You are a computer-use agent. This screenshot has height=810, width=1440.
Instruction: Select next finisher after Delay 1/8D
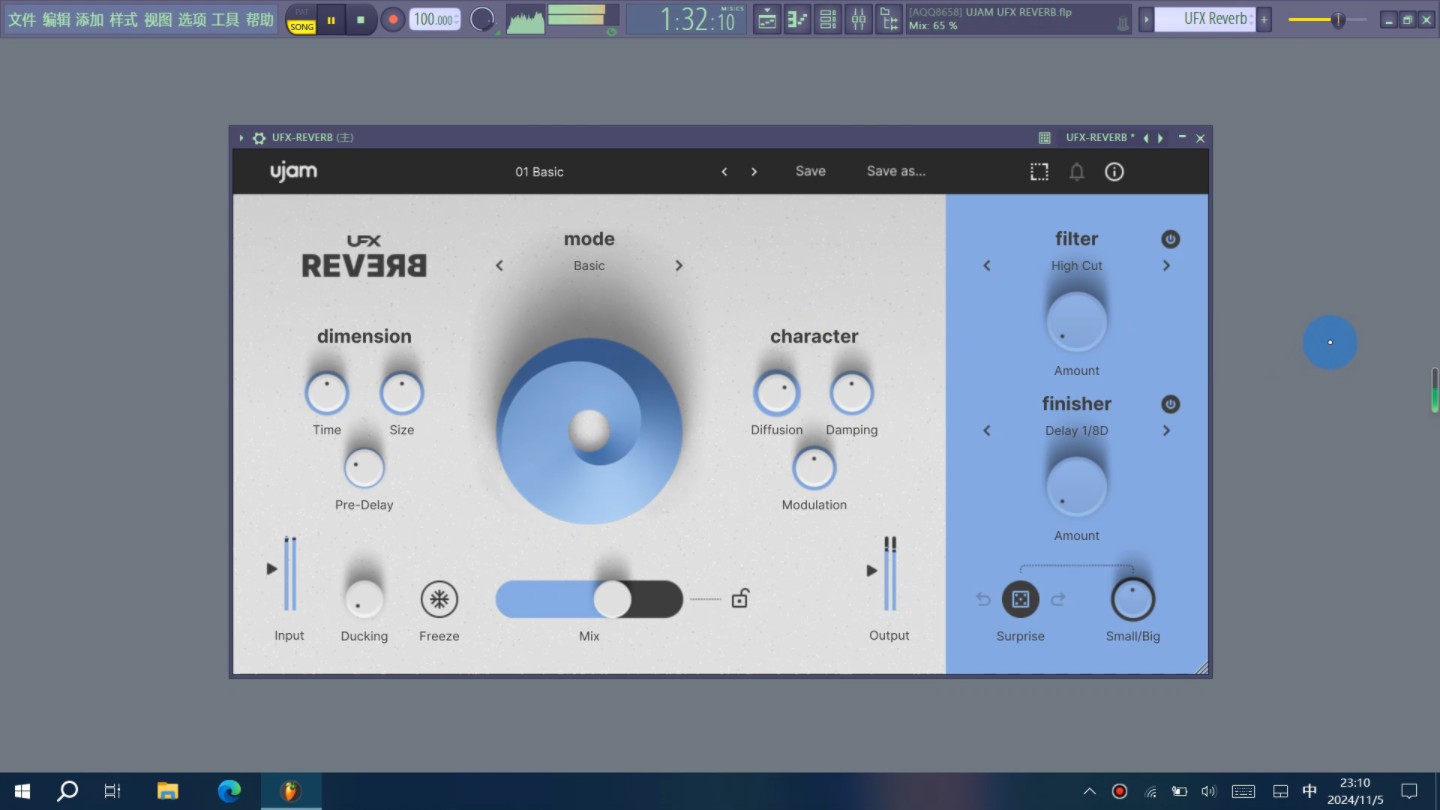[x=1166, y=431]
